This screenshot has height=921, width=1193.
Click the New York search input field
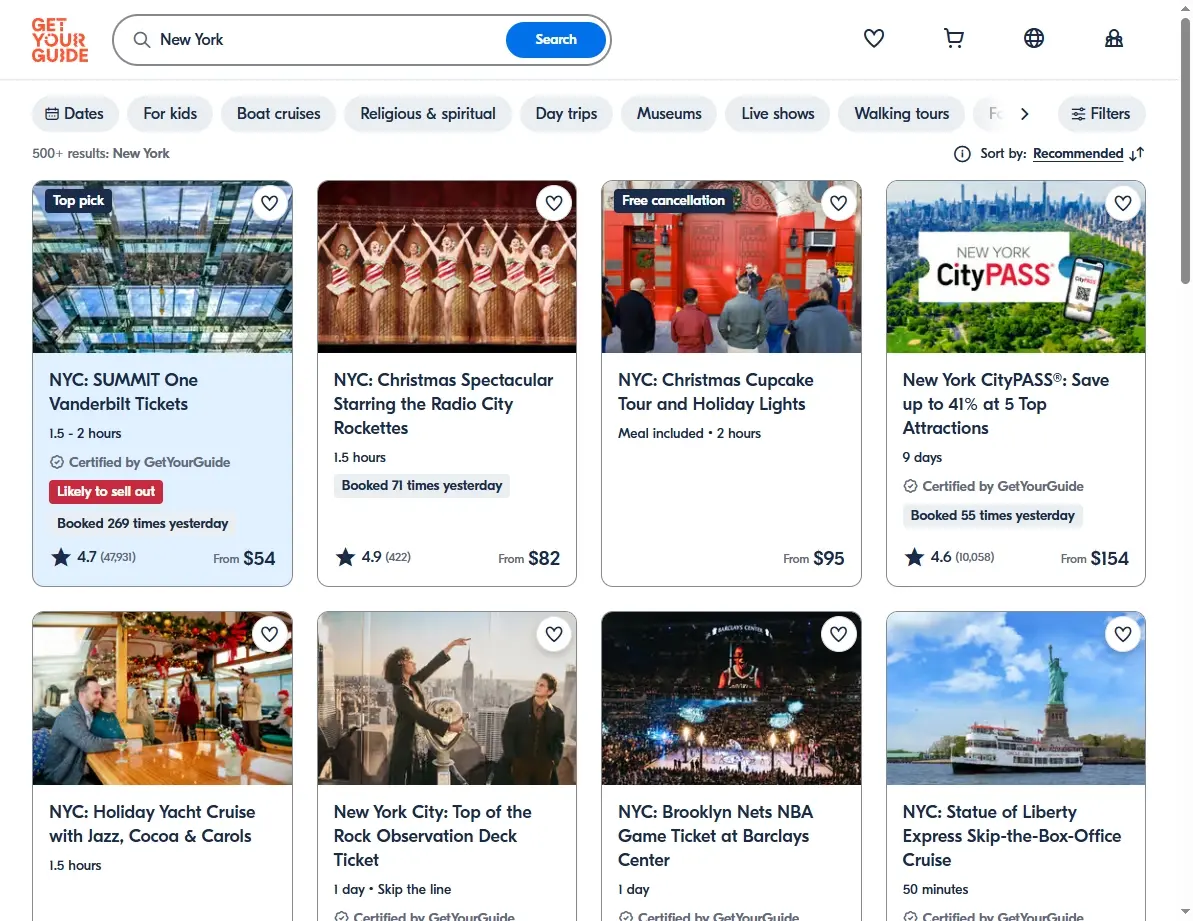327,40
